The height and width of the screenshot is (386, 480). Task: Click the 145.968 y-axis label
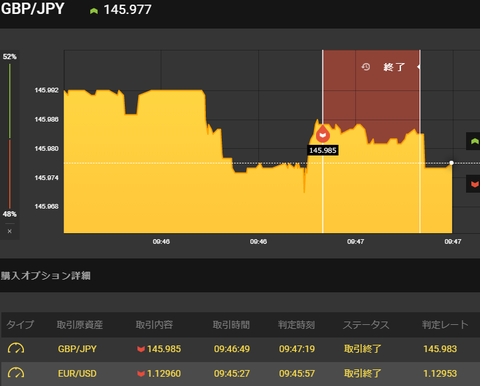[46, 207]
